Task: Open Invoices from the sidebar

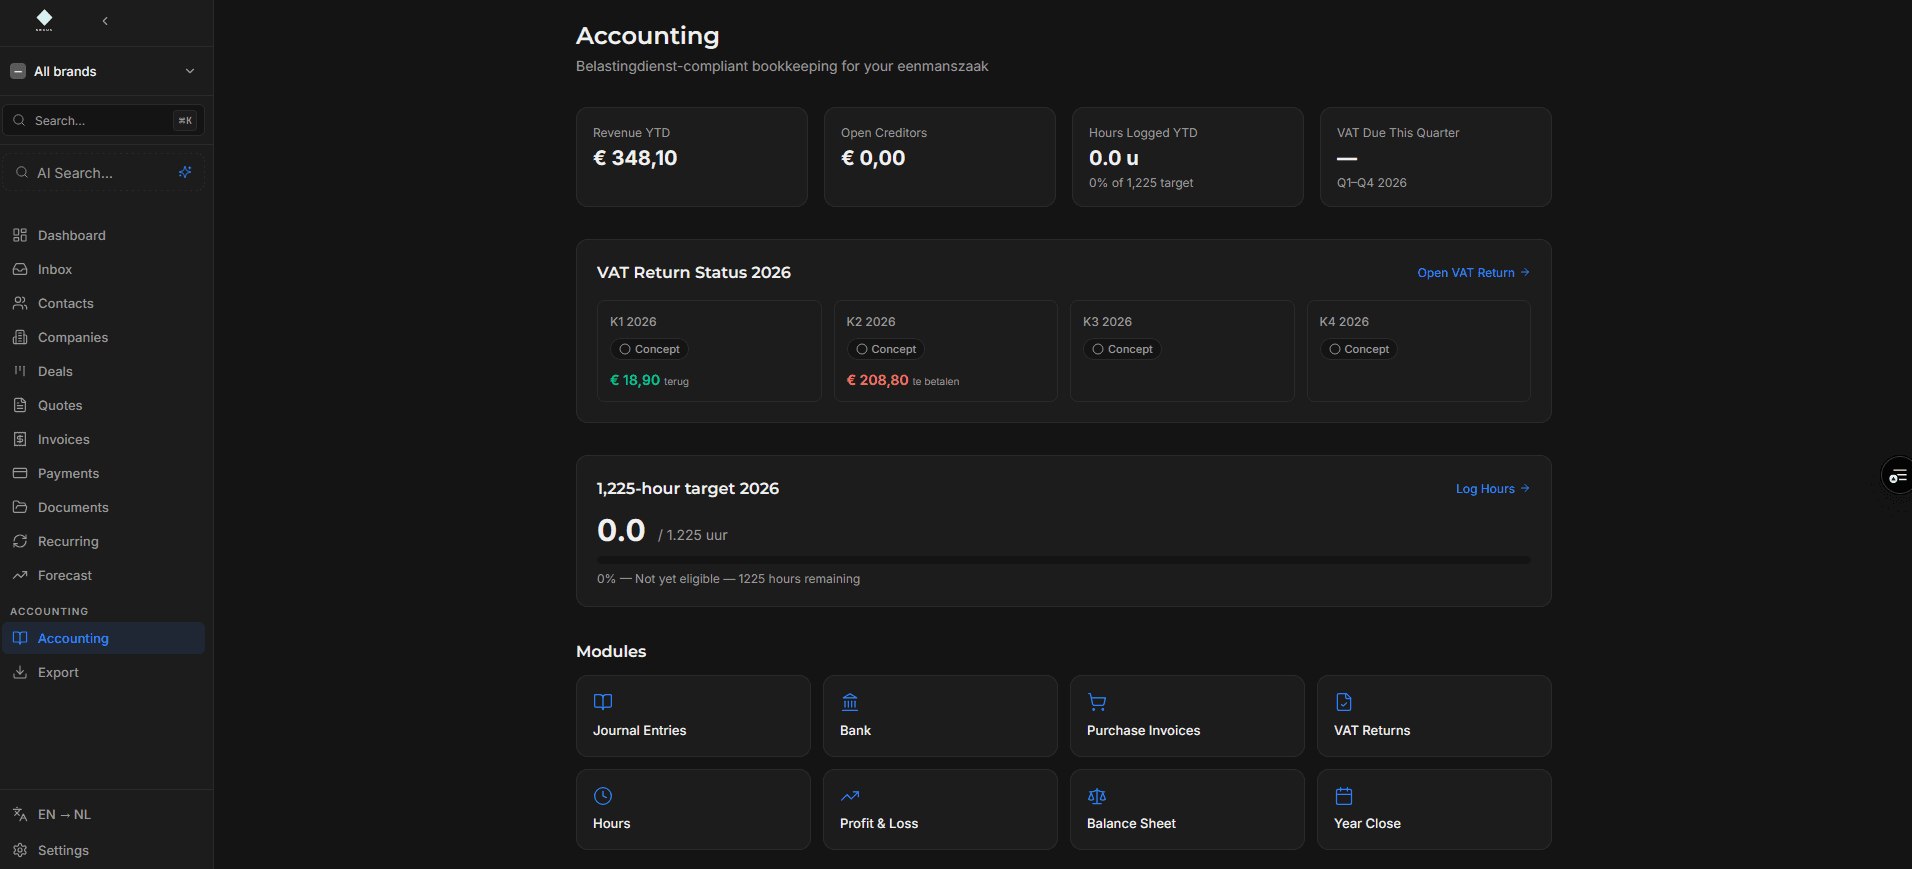Action: click(x=103, y=439)
